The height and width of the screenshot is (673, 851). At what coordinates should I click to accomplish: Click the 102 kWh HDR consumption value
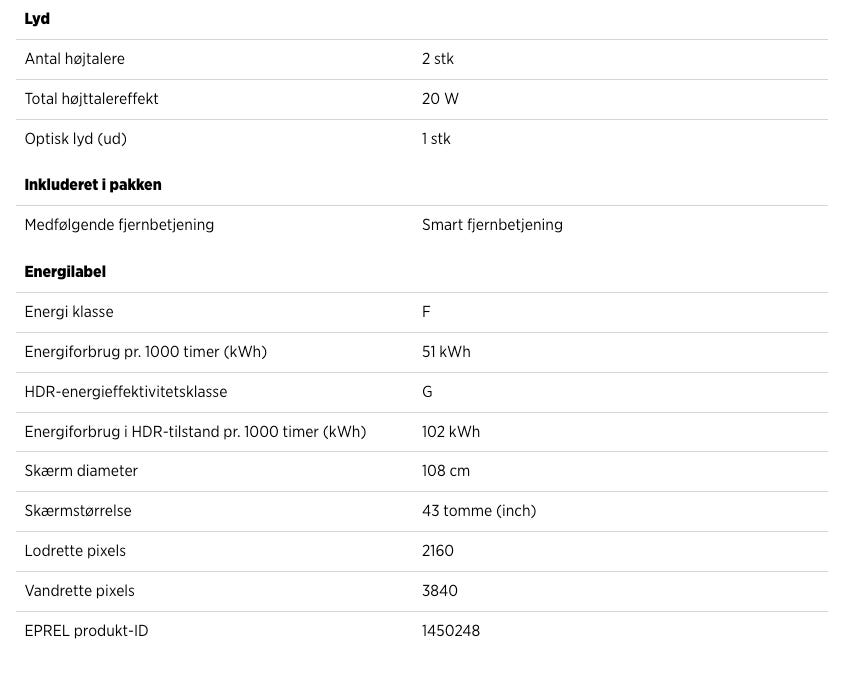tap(451, 432)
